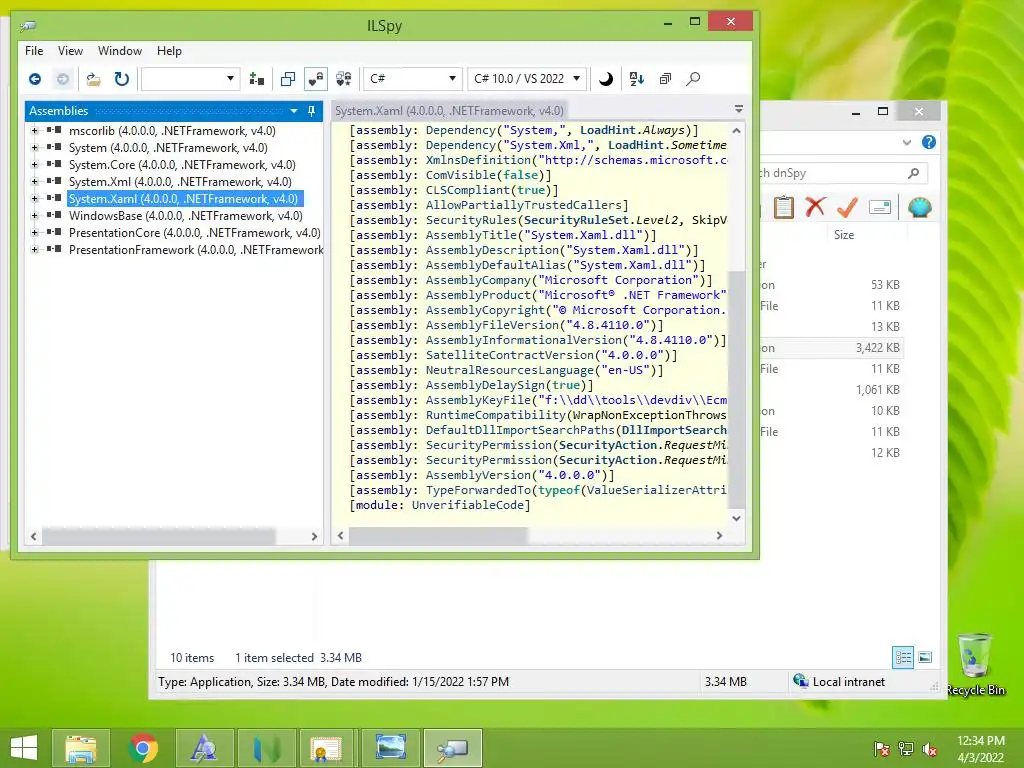Sort assembly list alphabetically
This screenshot has height=768, width=1024.
pyautogui.click(x=637, y=79)
